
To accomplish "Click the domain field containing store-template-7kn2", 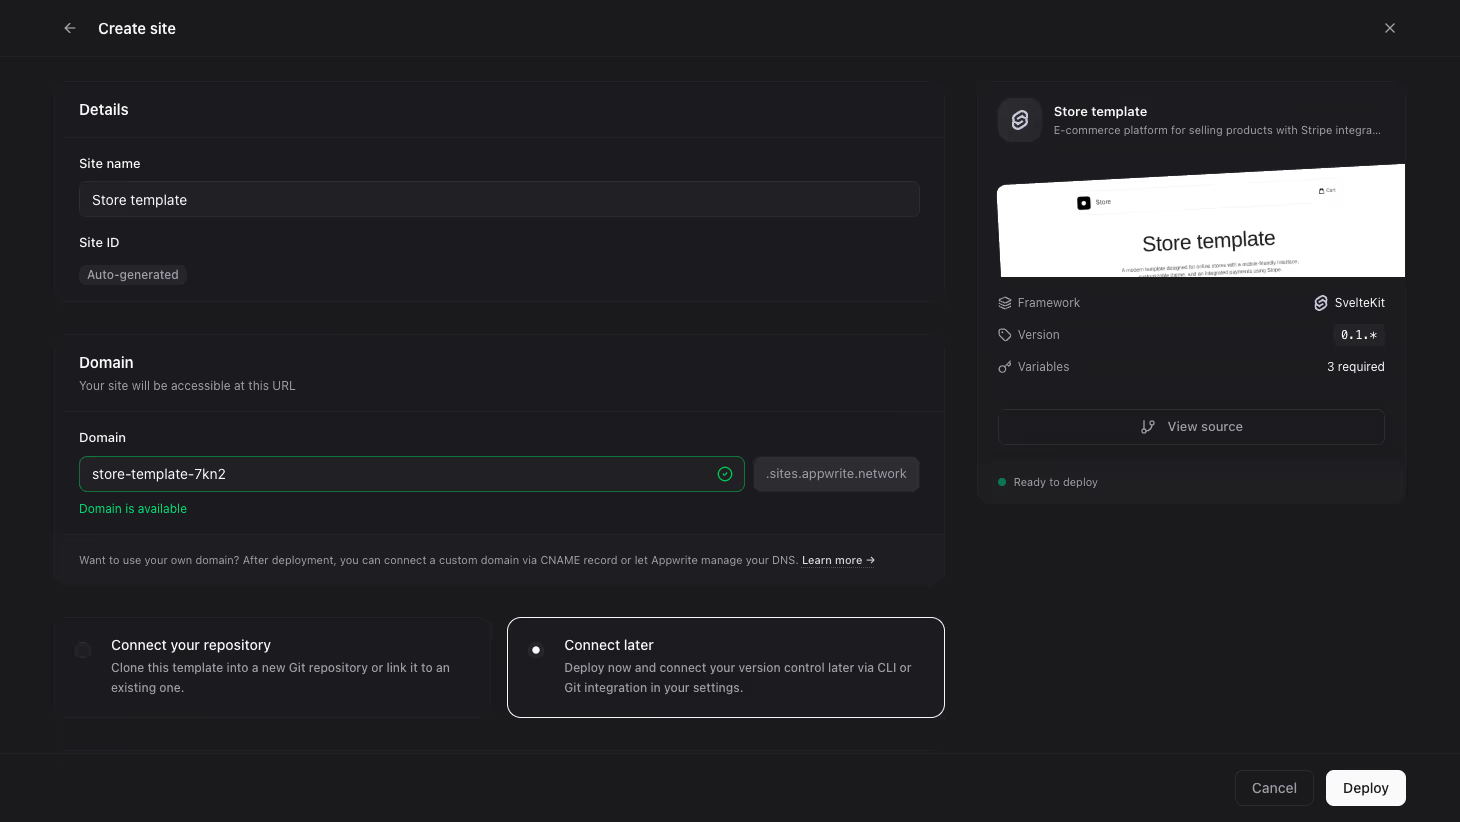I will point(412,474).
